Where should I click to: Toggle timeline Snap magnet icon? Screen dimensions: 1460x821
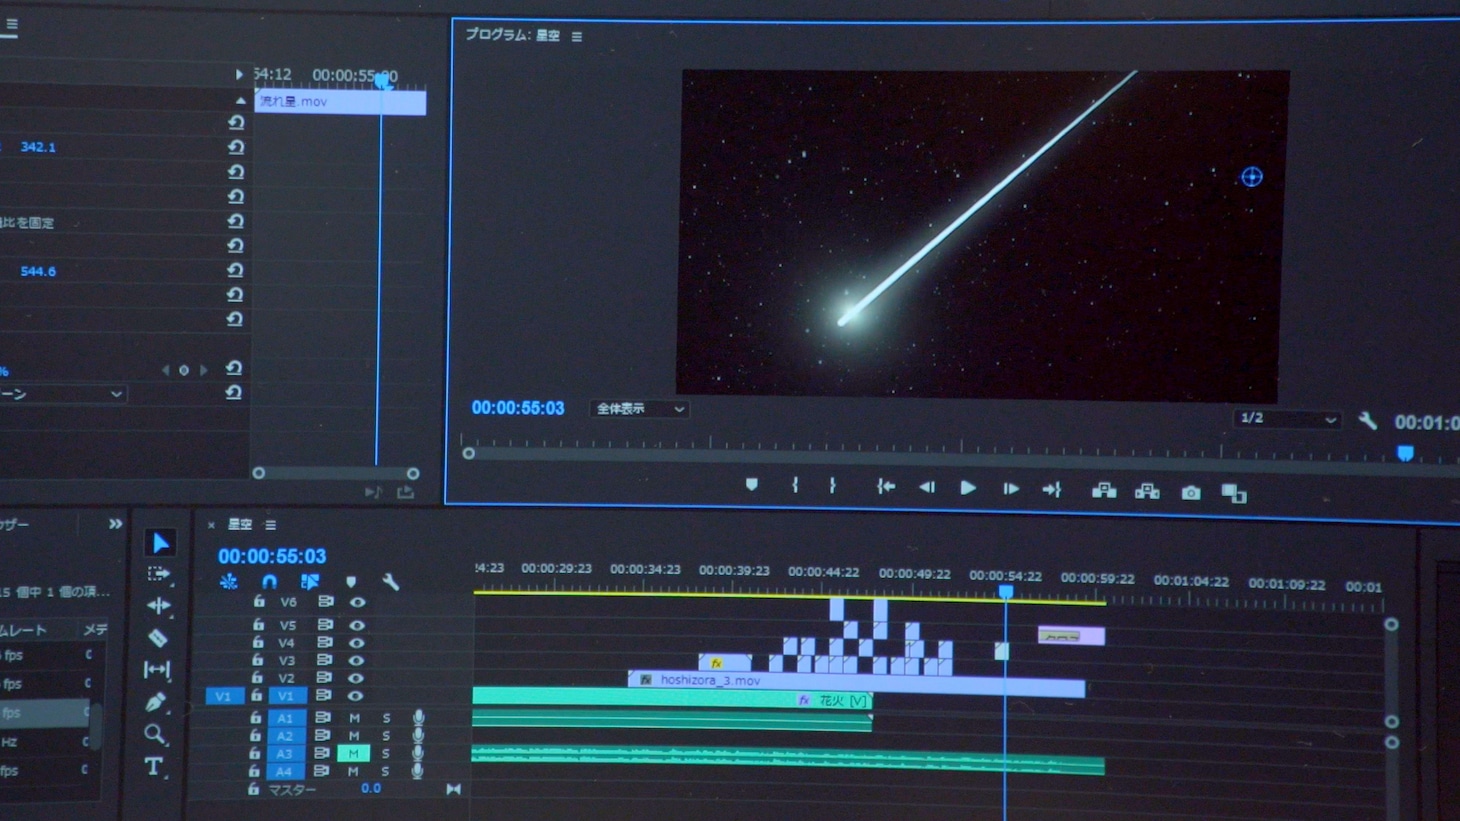click(x=269, y=581)
